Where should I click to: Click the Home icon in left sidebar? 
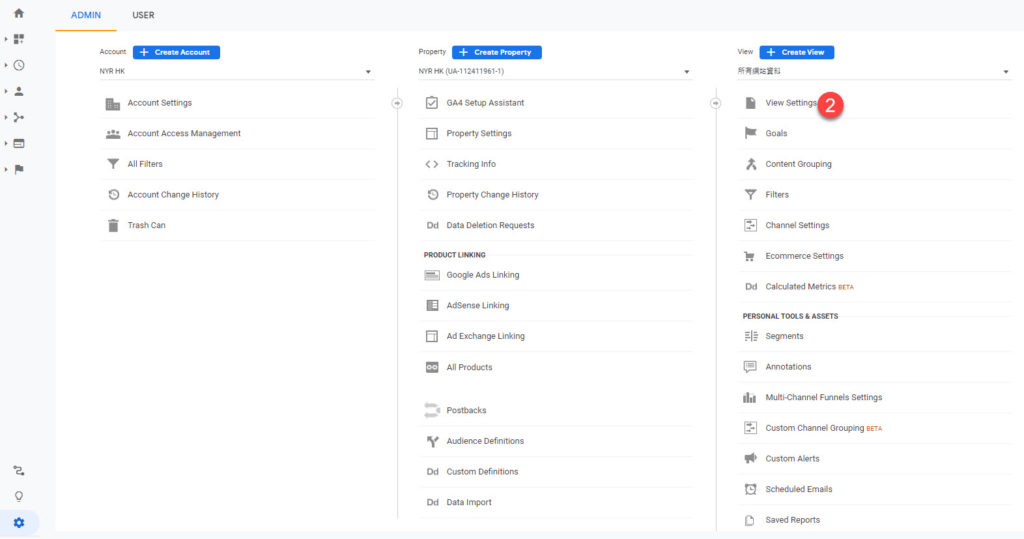18,13
